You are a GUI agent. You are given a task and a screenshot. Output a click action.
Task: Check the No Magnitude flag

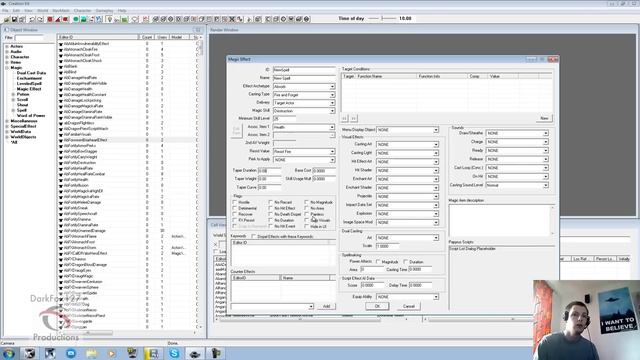click(x=307, y=202)
